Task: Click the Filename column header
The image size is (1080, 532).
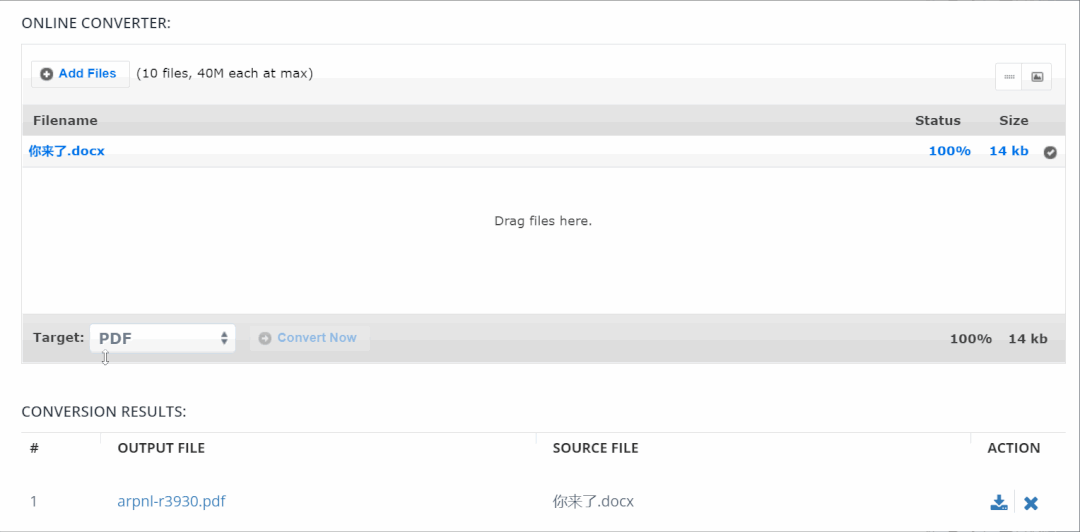Action: click(x=65, y=121)
